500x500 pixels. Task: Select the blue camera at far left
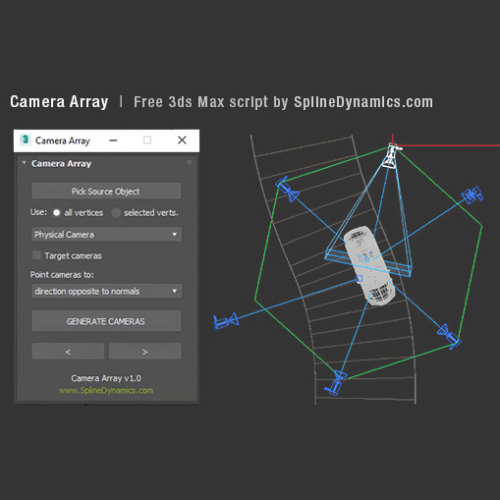(x=226, y=321)
